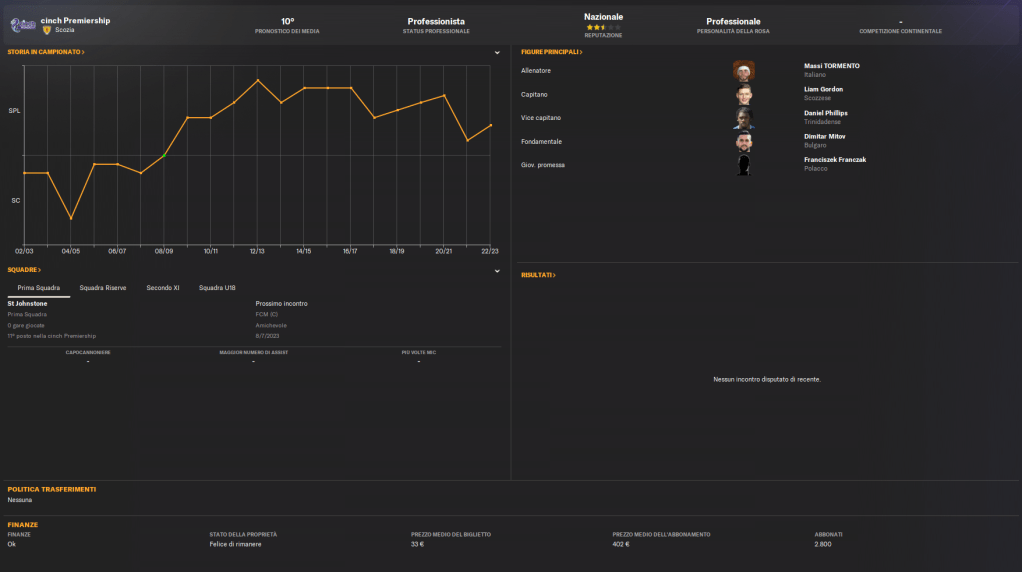Open manager Massi Tormento's portrait
The image size is (1022, 572).
(743, 70)
